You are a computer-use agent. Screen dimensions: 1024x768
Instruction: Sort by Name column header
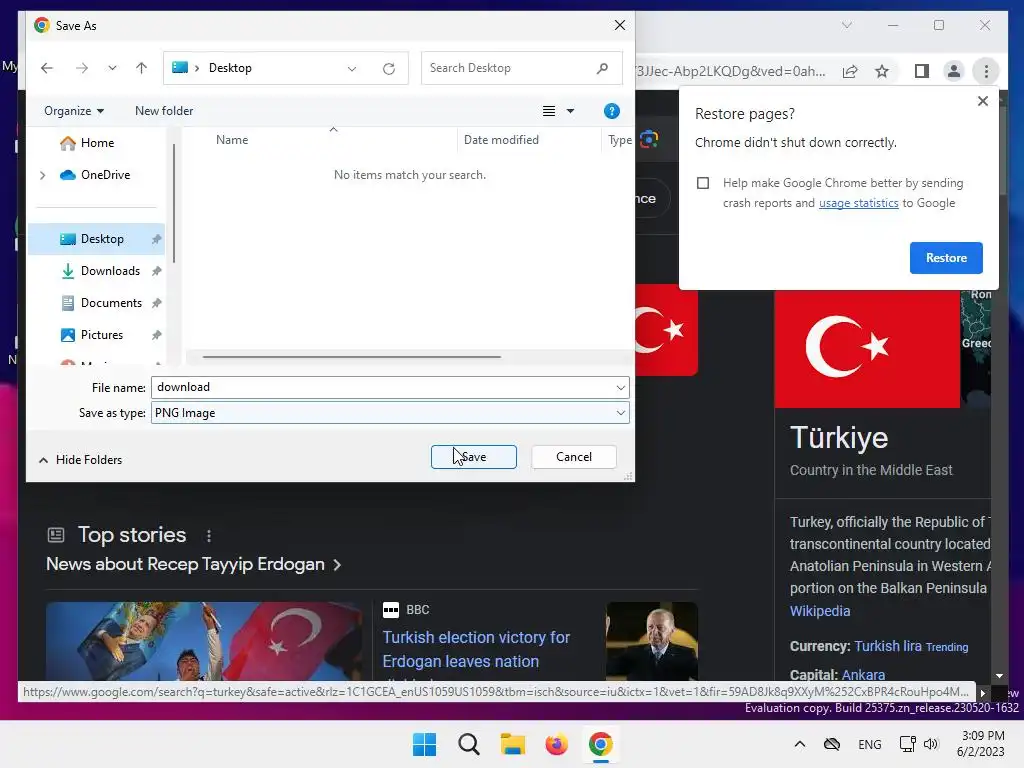click(232, 140)
